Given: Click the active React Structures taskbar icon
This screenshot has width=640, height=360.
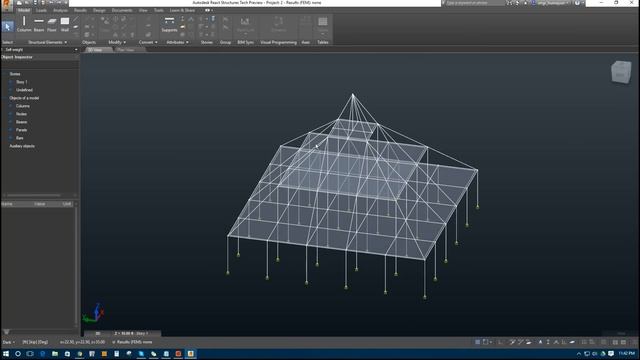Looking at the screenshot, I should pos(191,353).
